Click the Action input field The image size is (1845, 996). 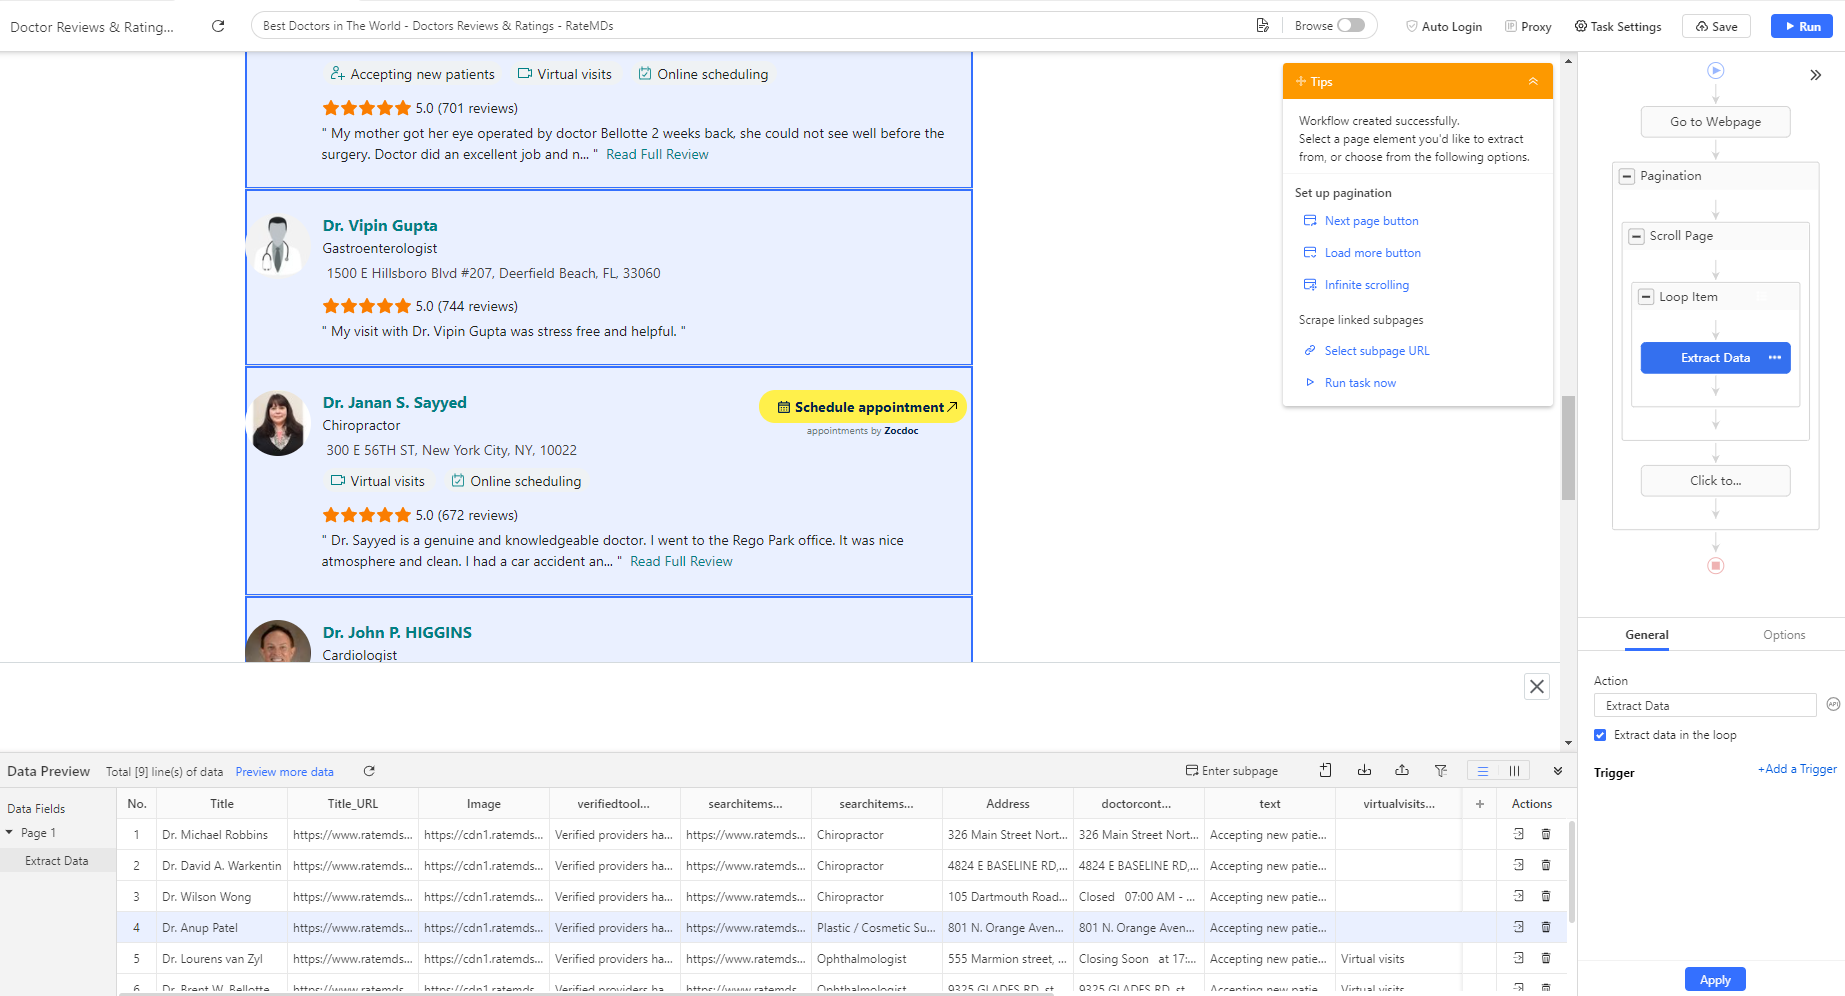(x=1704, y=706)
